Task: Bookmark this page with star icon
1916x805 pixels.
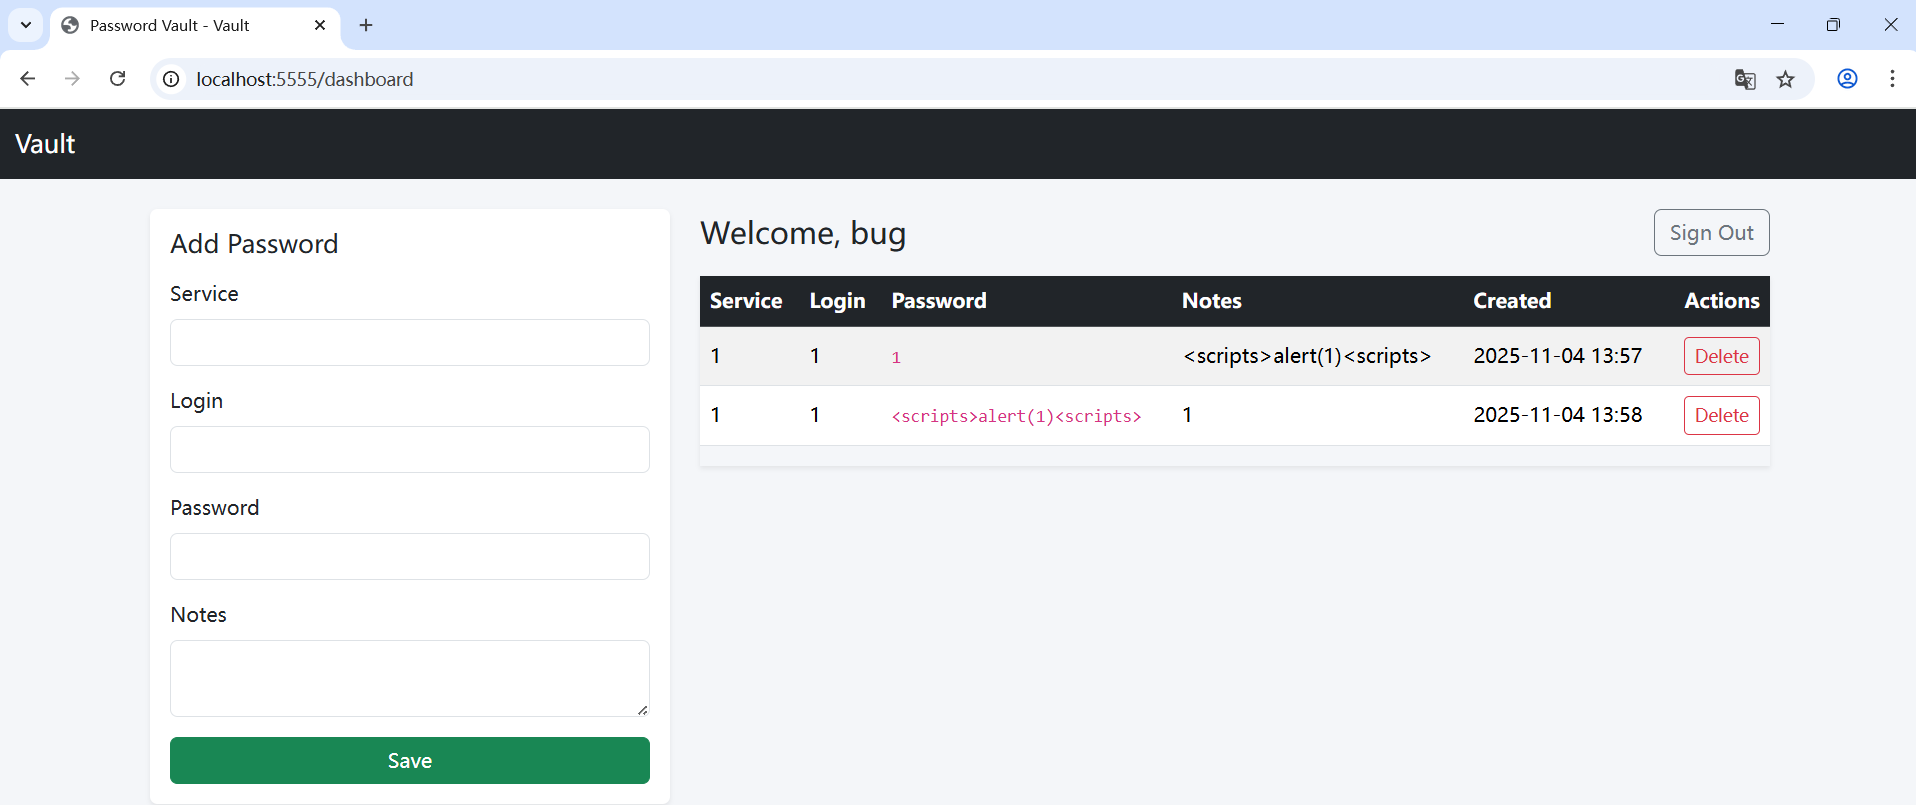Action: [x=1786, y=79]
